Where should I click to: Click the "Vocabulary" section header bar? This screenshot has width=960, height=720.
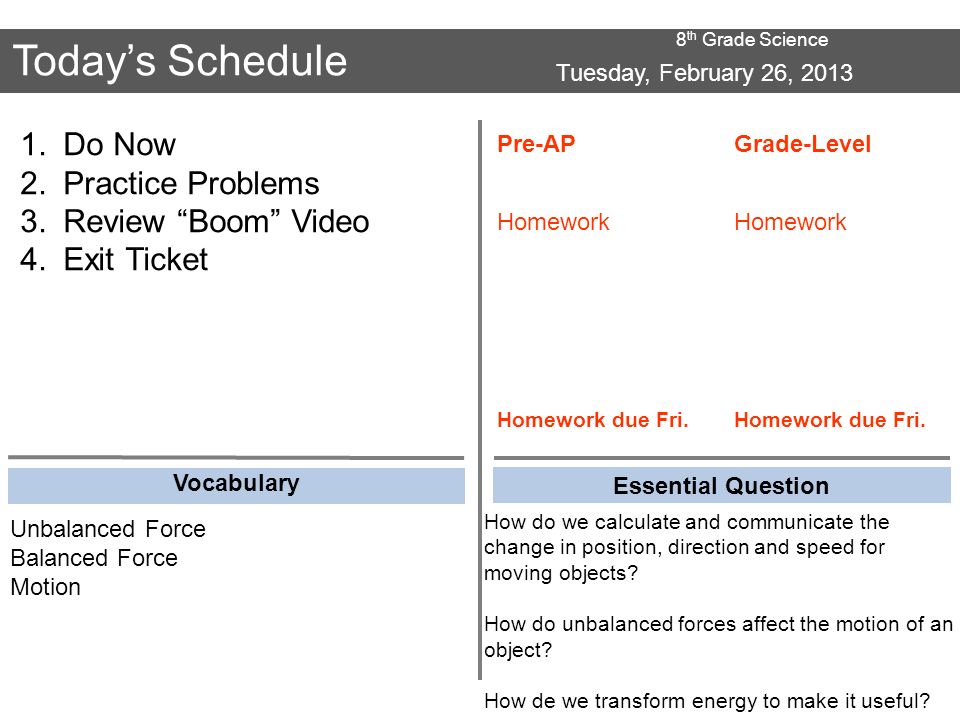click(236, 486)
